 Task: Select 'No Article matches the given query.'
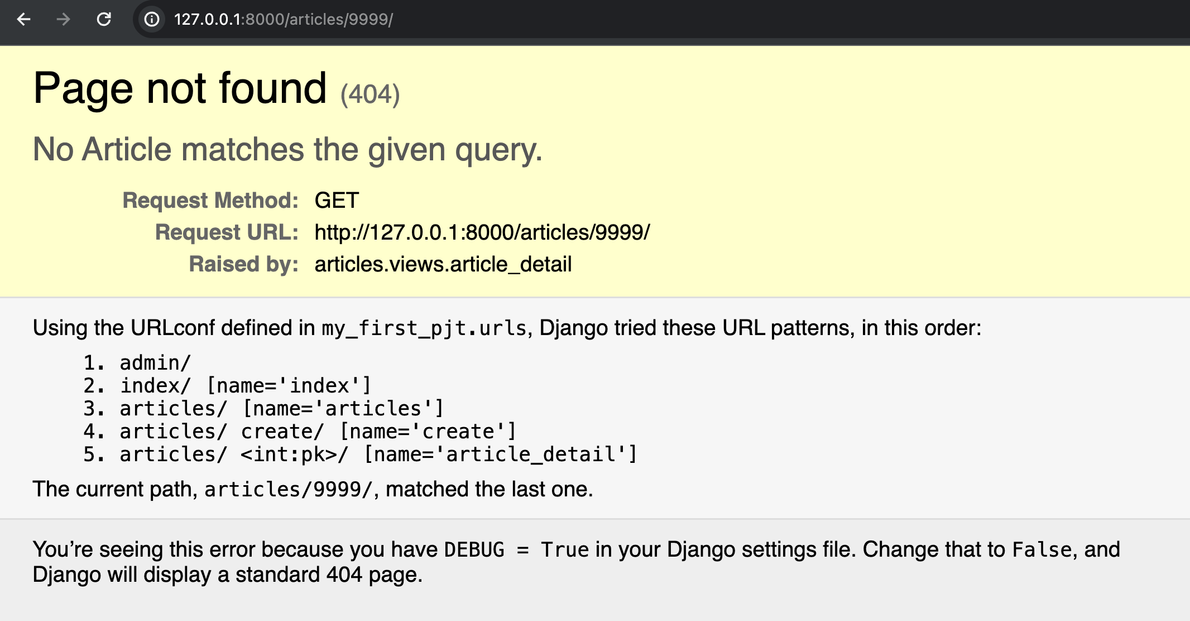tap(288, 150)
